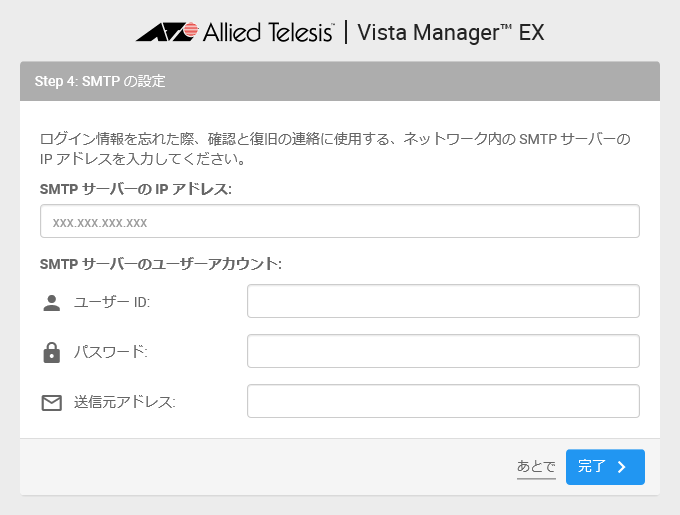The width and height of the screenshot is (680, 515).
Task: Click the user silhouette icon beside ユーザー ID
Action: 52,303
